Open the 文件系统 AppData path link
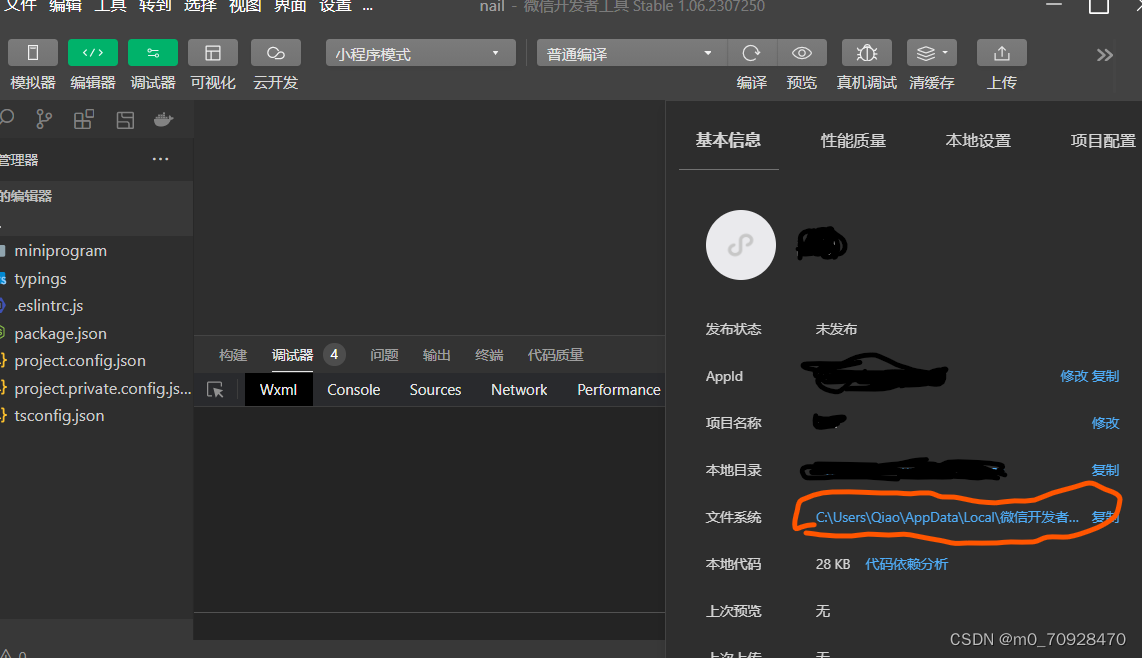 [947, 517]
